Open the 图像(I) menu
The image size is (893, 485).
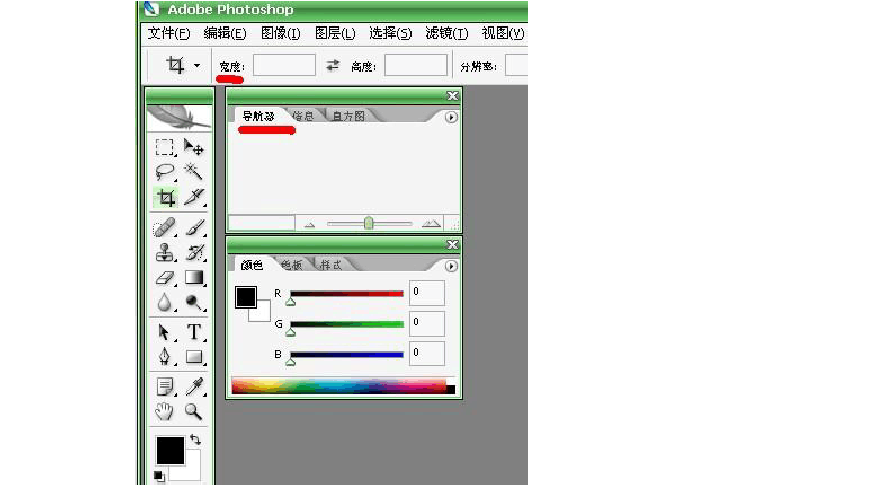point(280,33)
